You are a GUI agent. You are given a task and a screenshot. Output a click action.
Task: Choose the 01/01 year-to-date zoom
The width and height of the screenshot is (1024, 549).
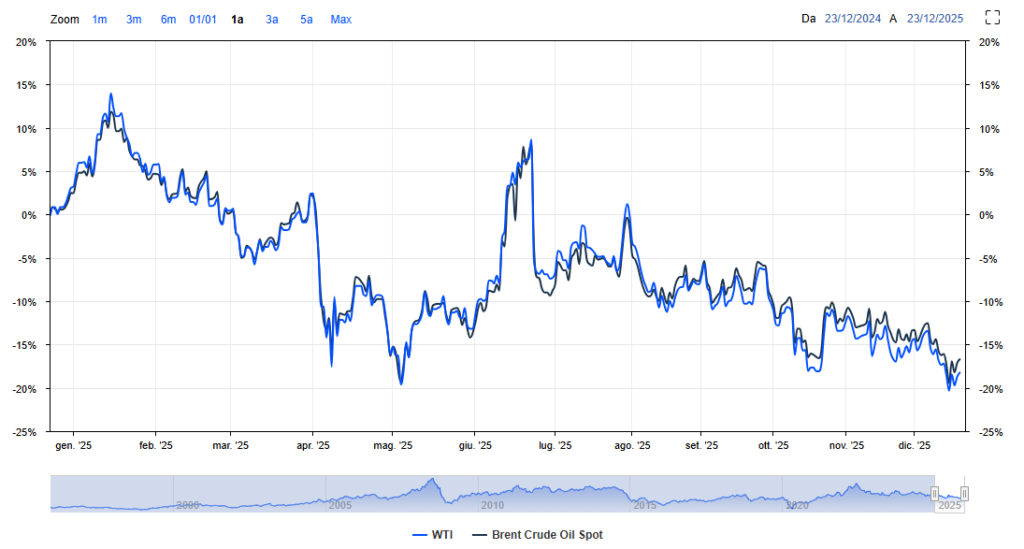[203, 19]
